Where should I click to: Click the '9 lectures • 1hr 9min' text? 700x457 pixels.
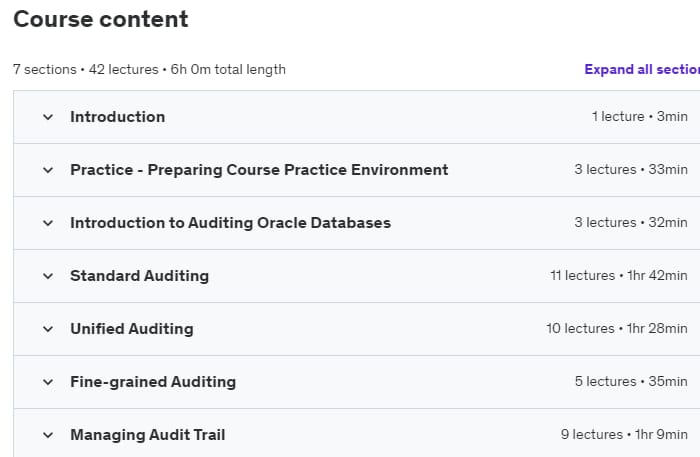(624, 434)
